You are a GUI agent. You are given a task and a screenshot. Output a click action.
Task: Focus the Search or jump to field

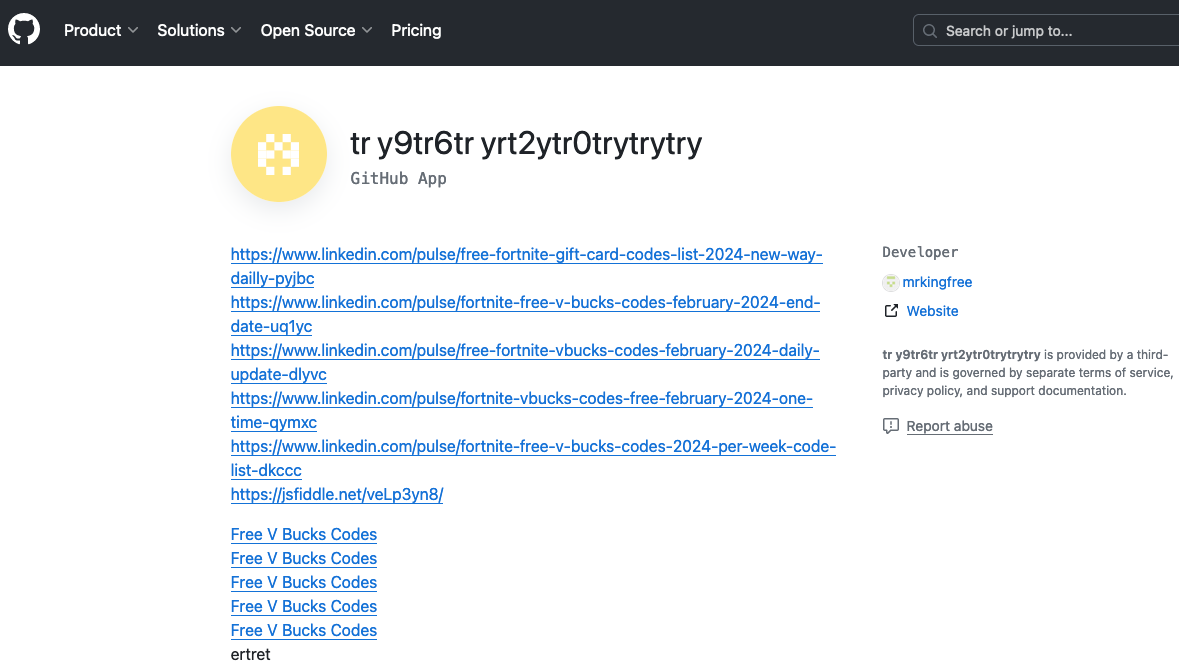(x=1046, y=31)
